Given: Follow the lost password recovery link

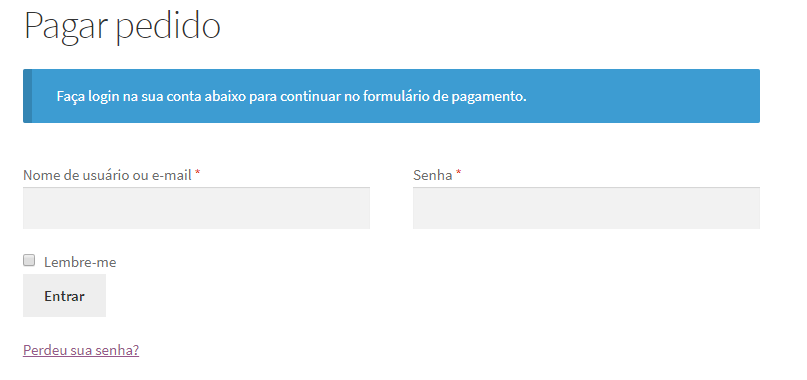Looking at the screenshot, I should point(81,351).
